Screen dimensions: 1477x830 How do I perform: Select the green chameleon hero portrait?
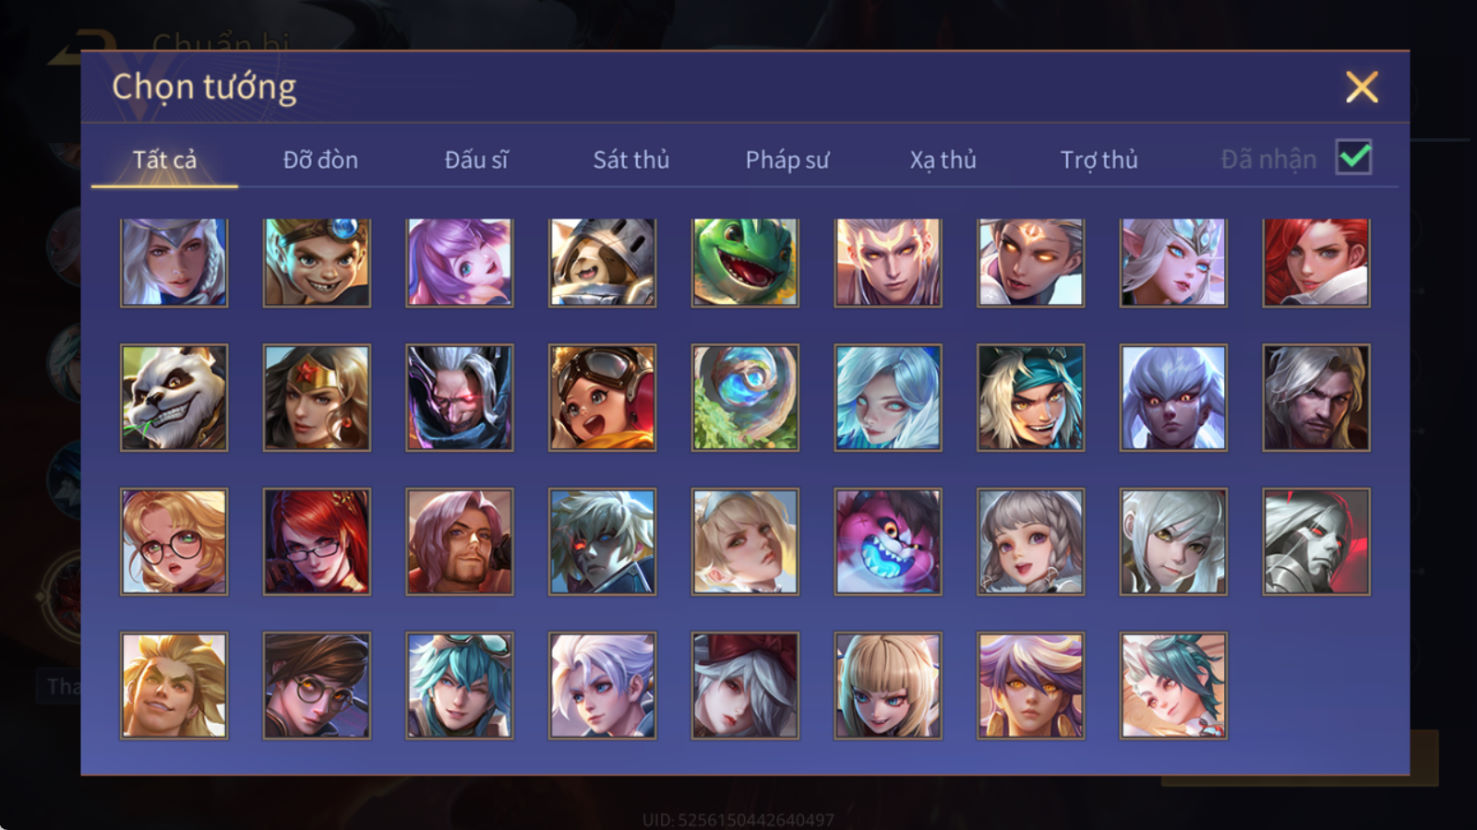745,263
